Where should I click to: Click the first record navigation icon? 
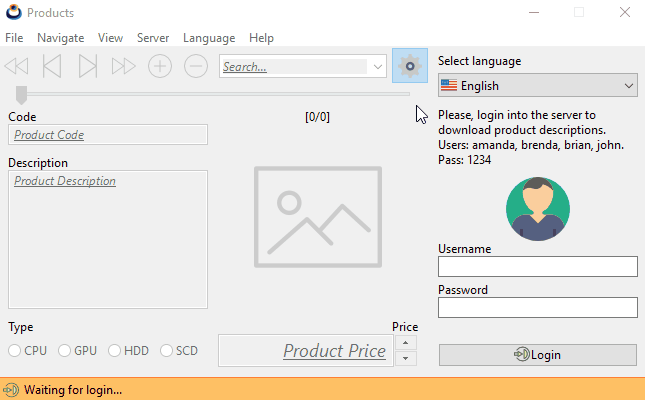tap(16, 67)
